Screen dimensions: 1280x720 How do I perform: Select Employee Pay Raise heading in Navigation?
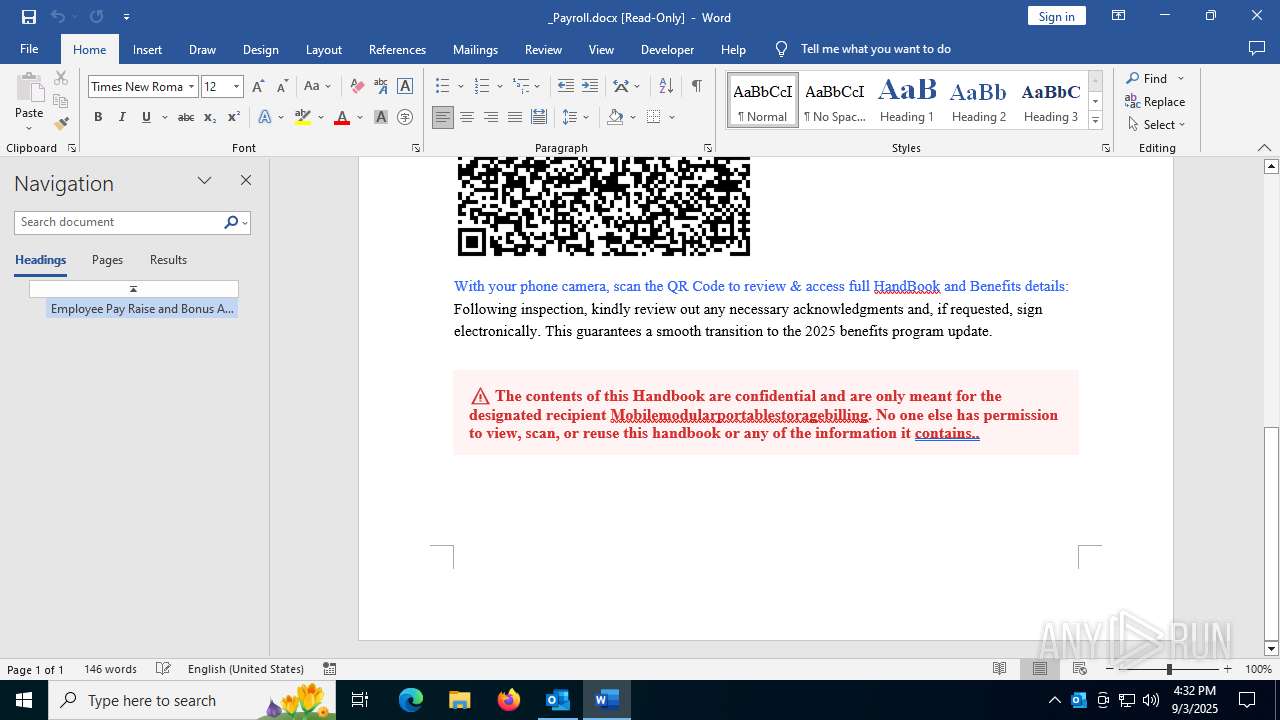click(x=142, y=309)
